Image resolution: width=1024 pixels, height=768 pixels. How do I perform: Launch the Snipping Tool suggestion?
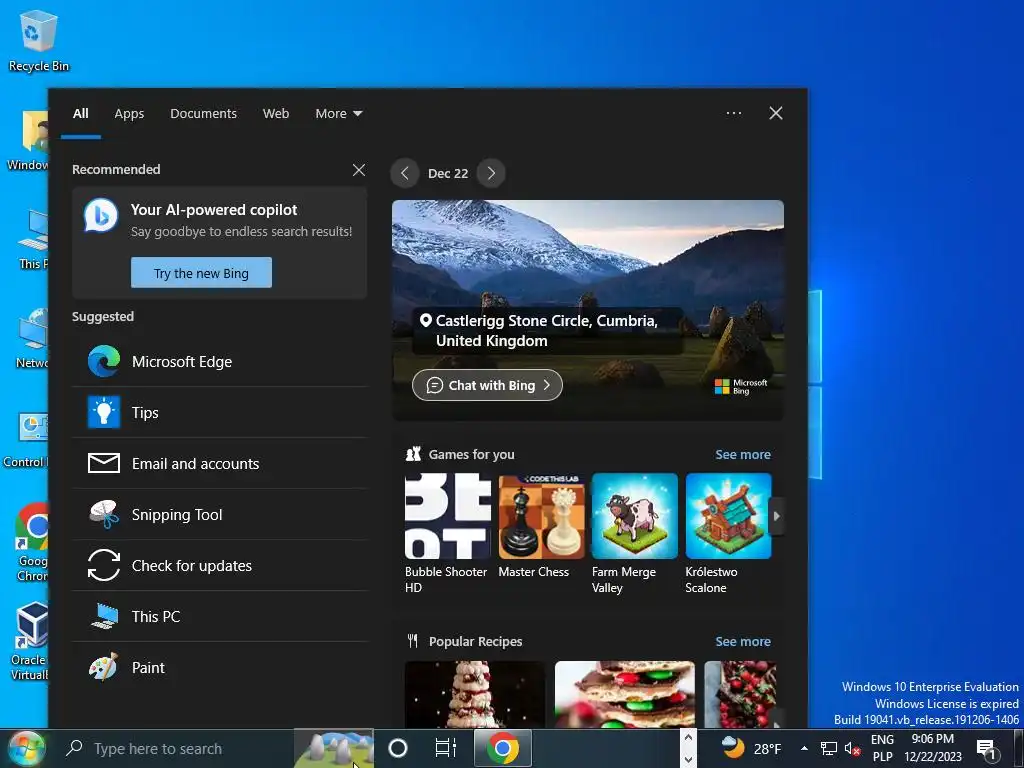tap(219, 515)
